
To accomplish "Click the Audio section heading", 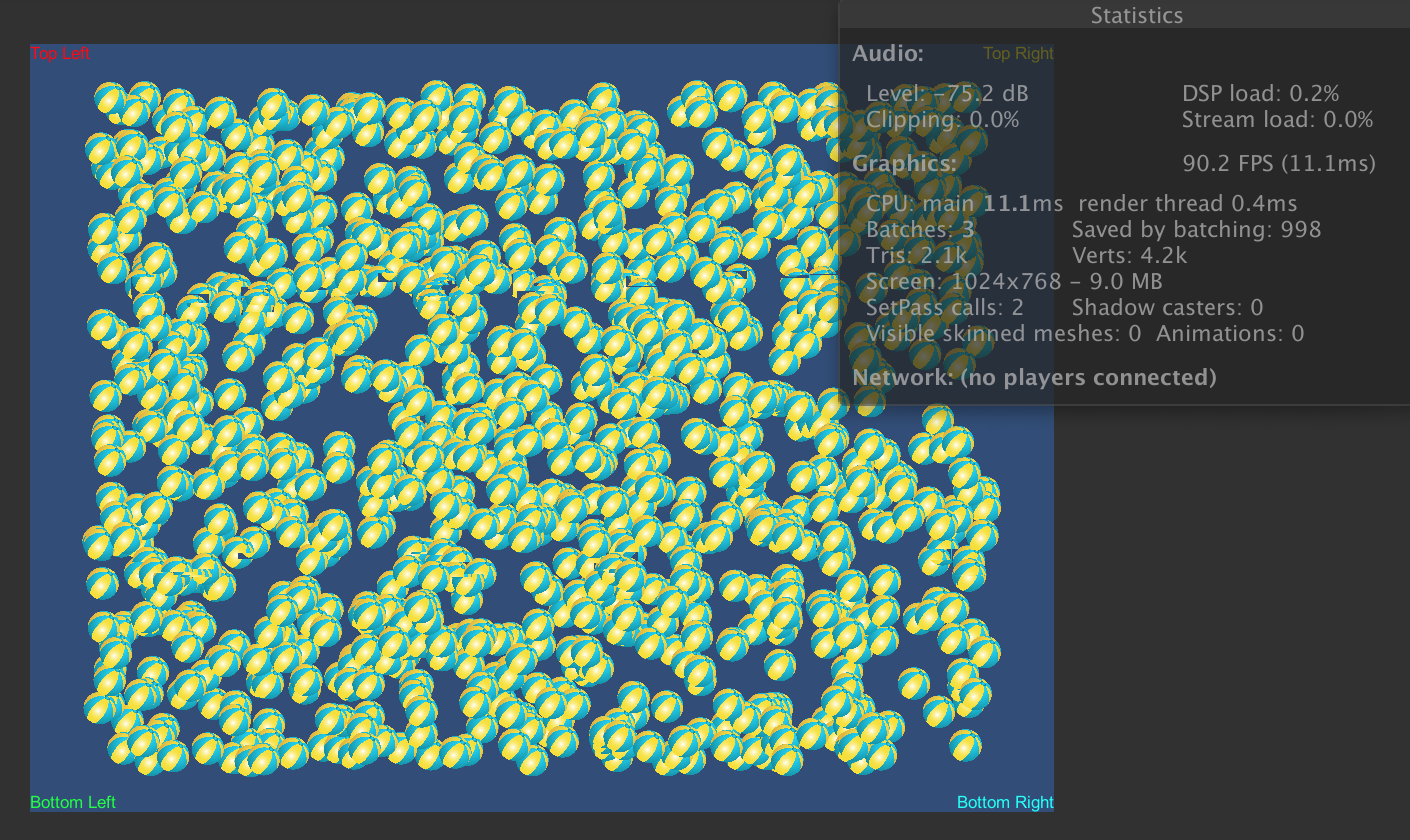I will 888,54.
